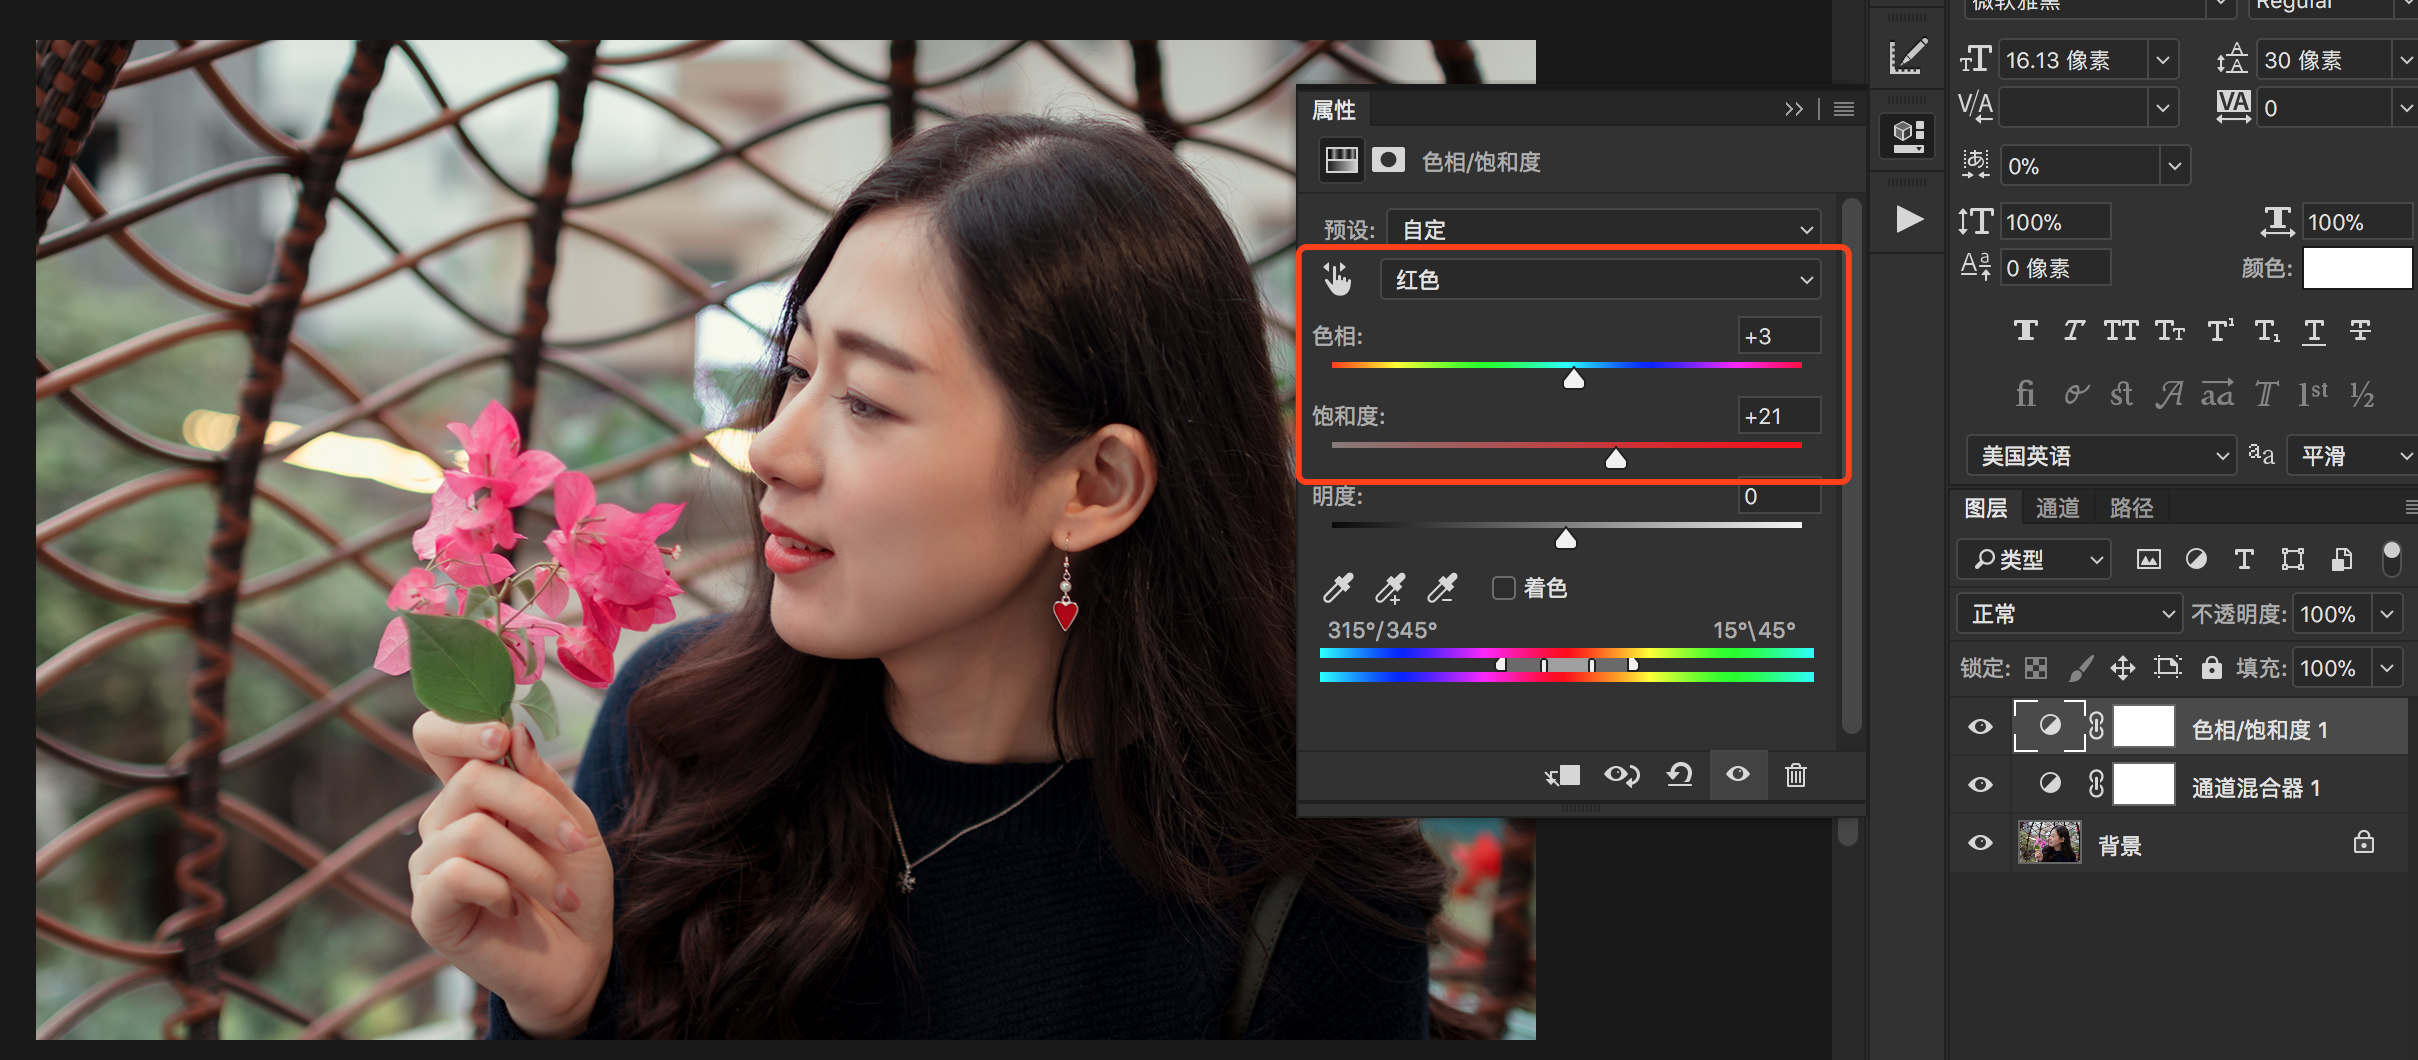Open the leading 30 像素 dropdown
Screen dimensions: 2418x1060
[2404, 60]
